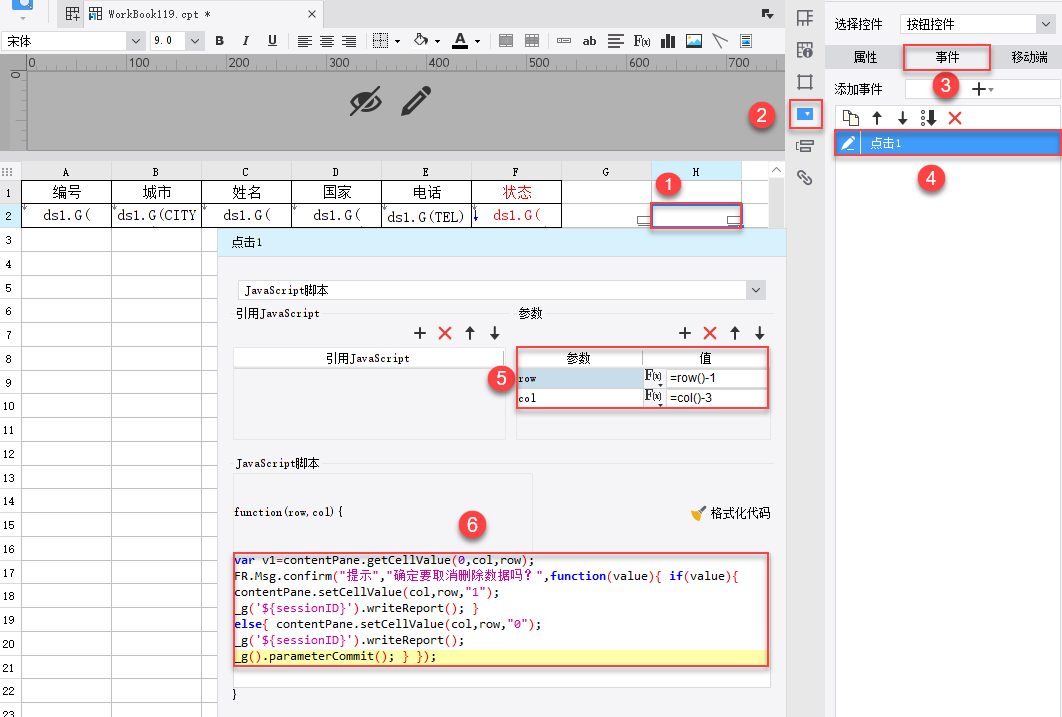Add a new referenced JavaScript entry
This screenshot has height=717, width=1062.
click(x=420, y=333)
